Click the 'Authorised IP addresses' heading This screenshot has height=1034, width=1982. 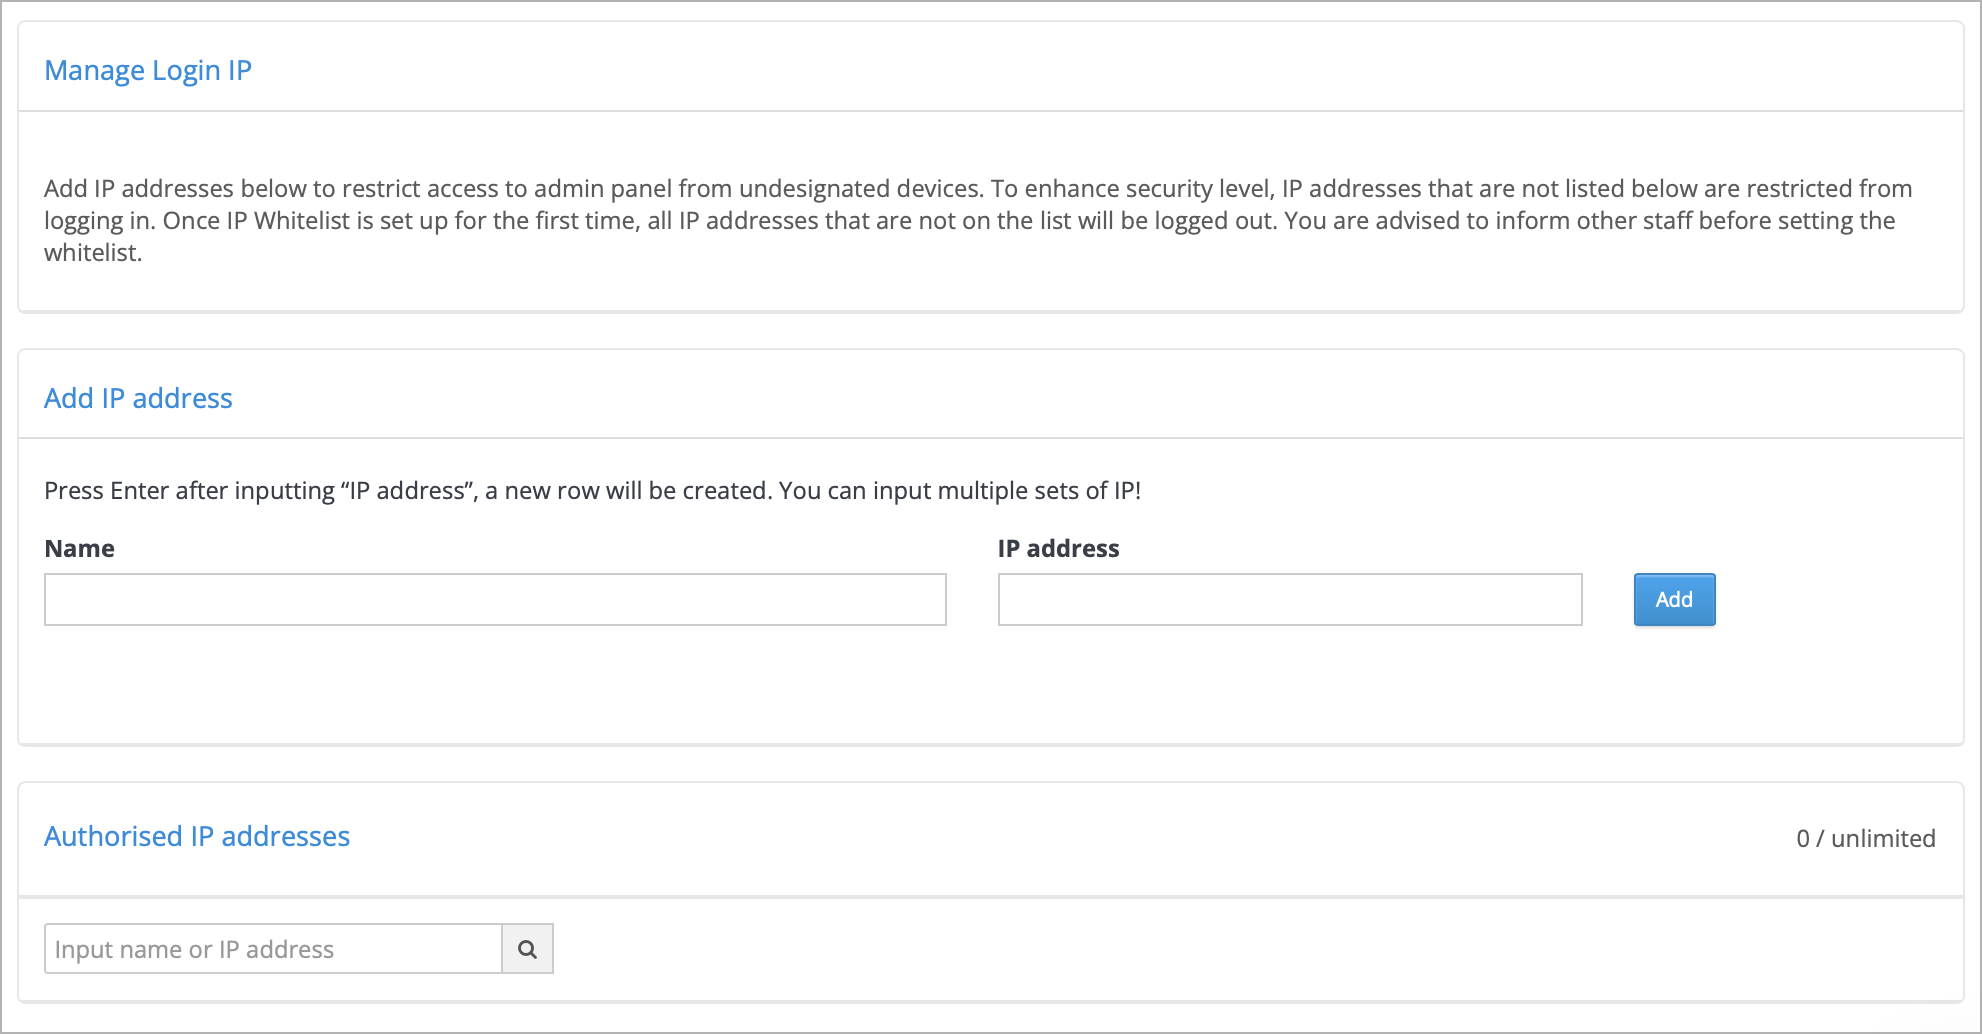pos(197,836)
